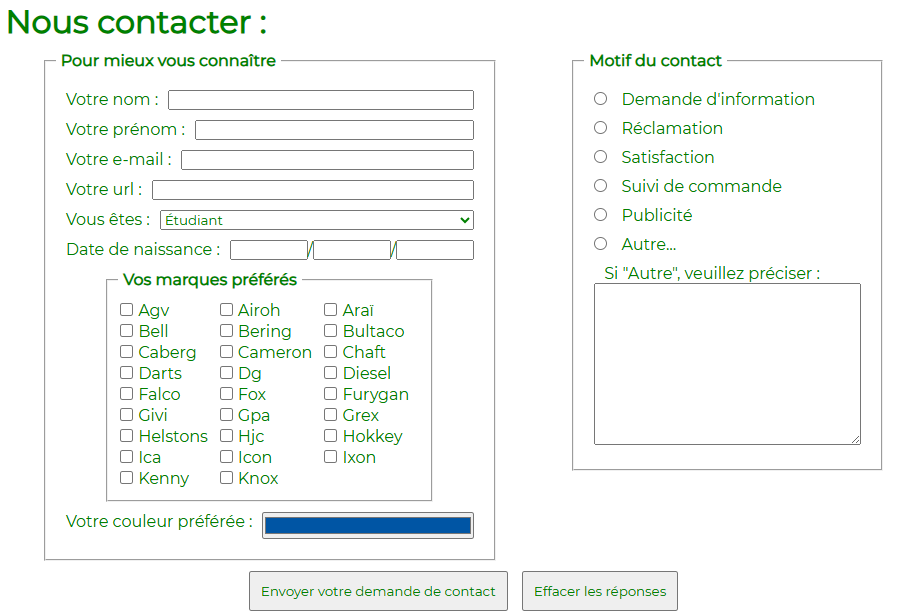The width and height of the screenshot is (917, 615).
Task: Focus the Votre e-mail input field
Action: 327,160
